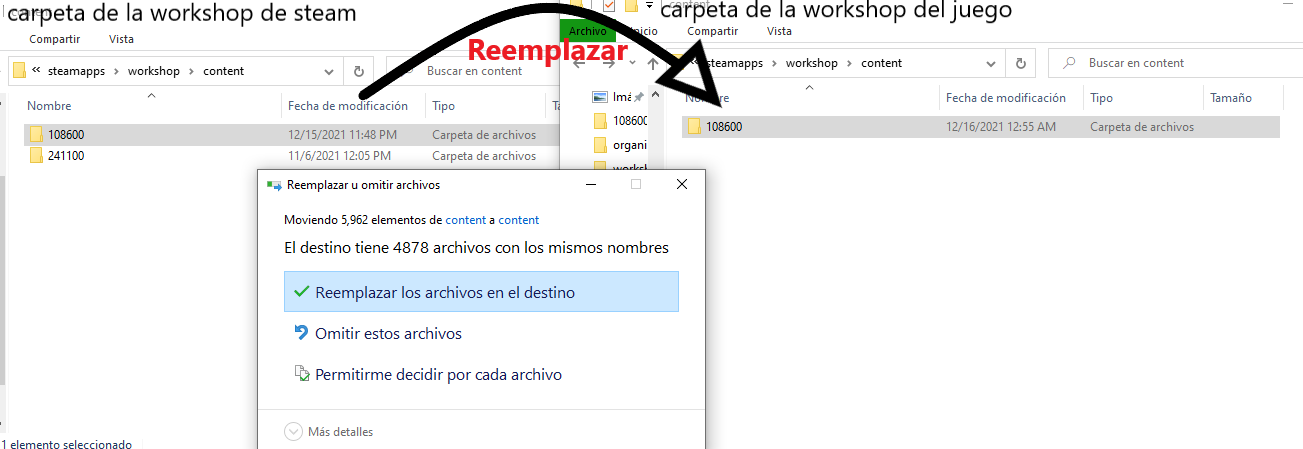
Task: Open address history dropdown in left window
Action: click(329, 71)
